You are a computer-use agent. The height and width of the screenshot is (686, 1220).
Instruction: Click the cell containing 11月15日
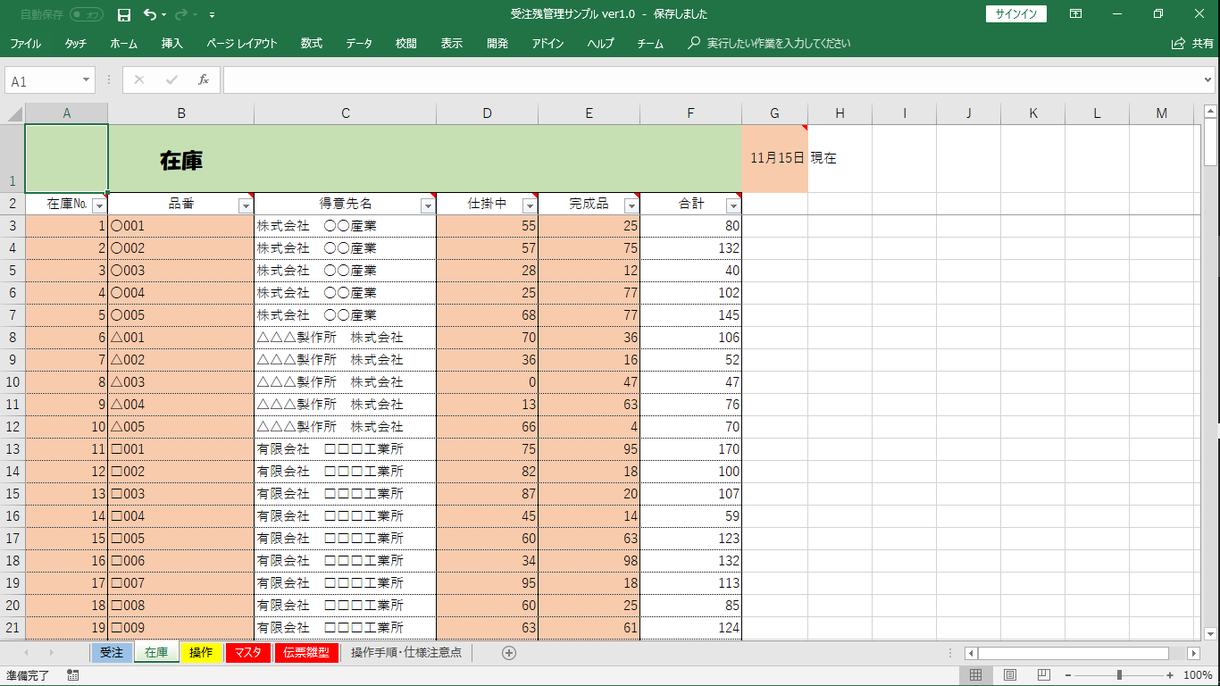[x=775, y=158]
